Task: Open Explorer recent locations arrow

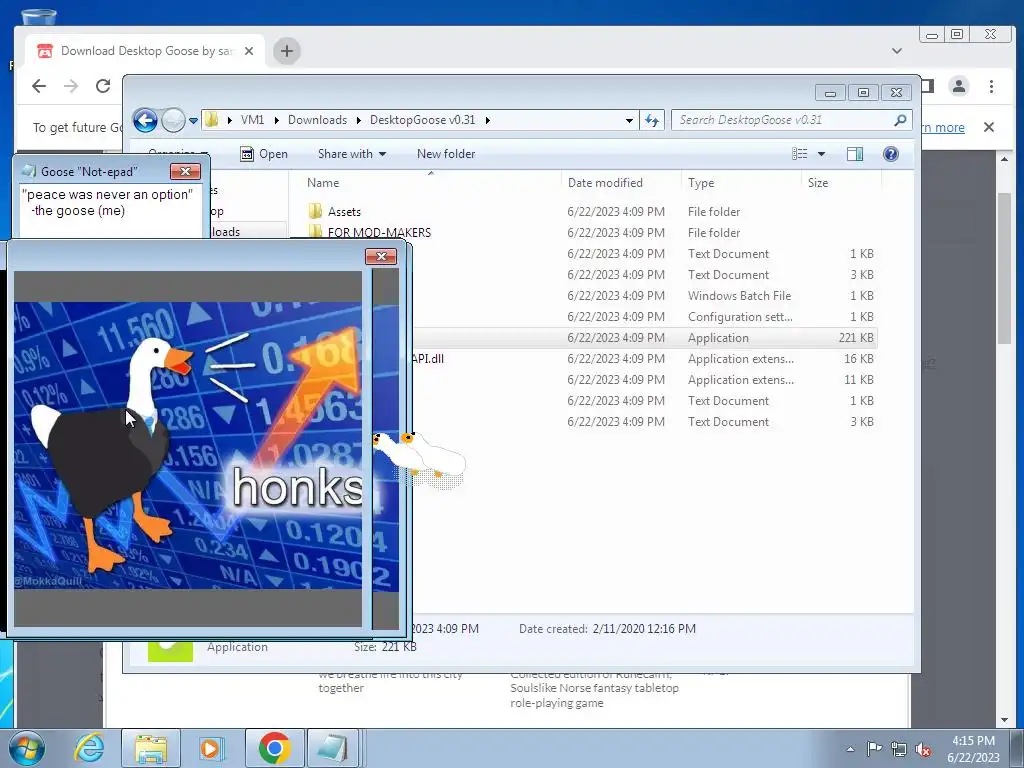Action: pyautogui.click(x=193, y=121)
